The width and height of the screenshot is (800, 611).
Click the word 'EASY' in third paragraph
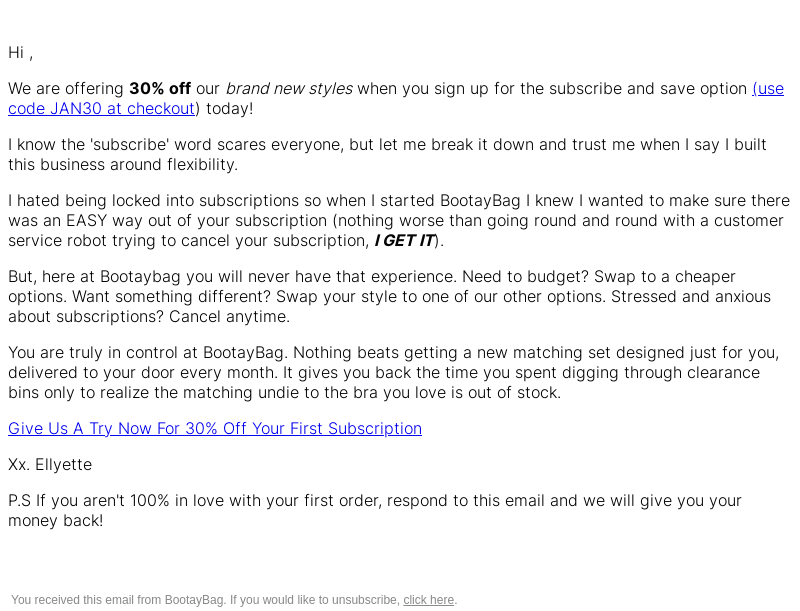pyautogui.click(x=87, y=221)
